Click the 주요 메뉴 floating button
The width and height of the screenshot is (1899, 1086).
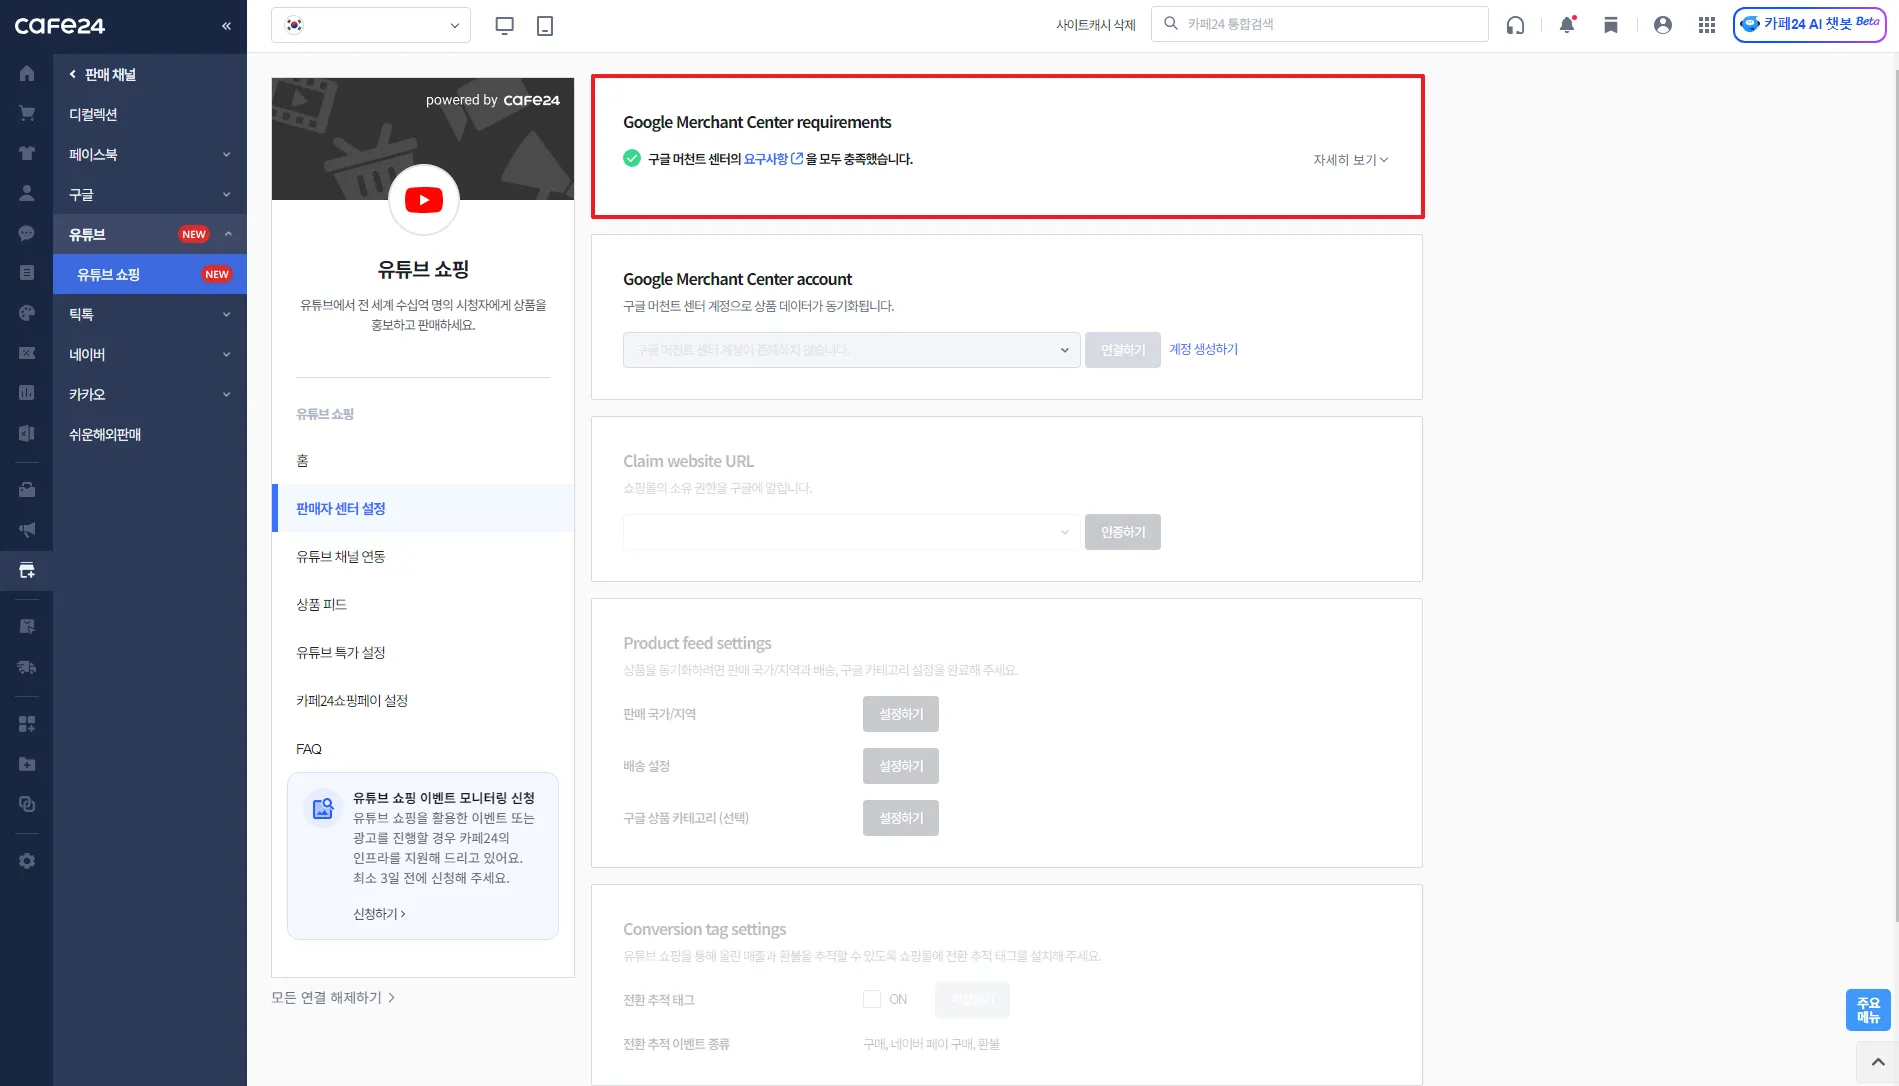[x=1868, y=1010]
